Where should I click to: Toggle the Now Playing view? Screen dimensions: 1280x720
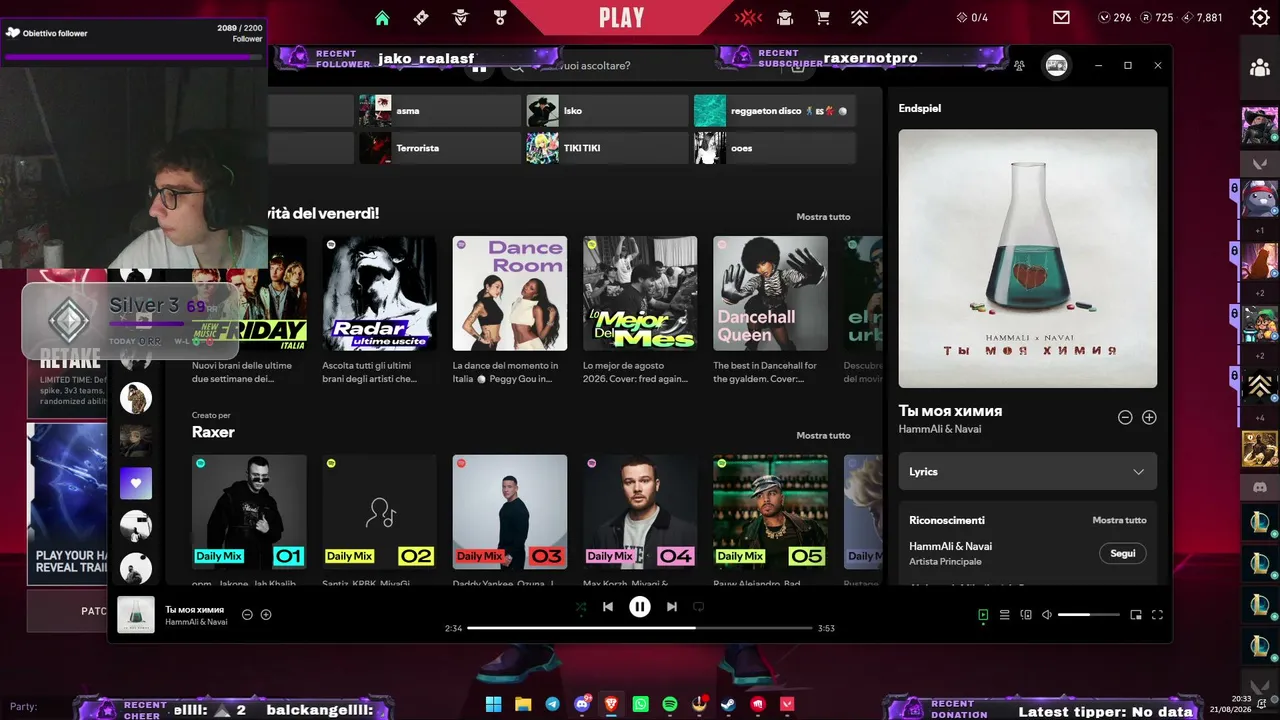pos(983,615)
